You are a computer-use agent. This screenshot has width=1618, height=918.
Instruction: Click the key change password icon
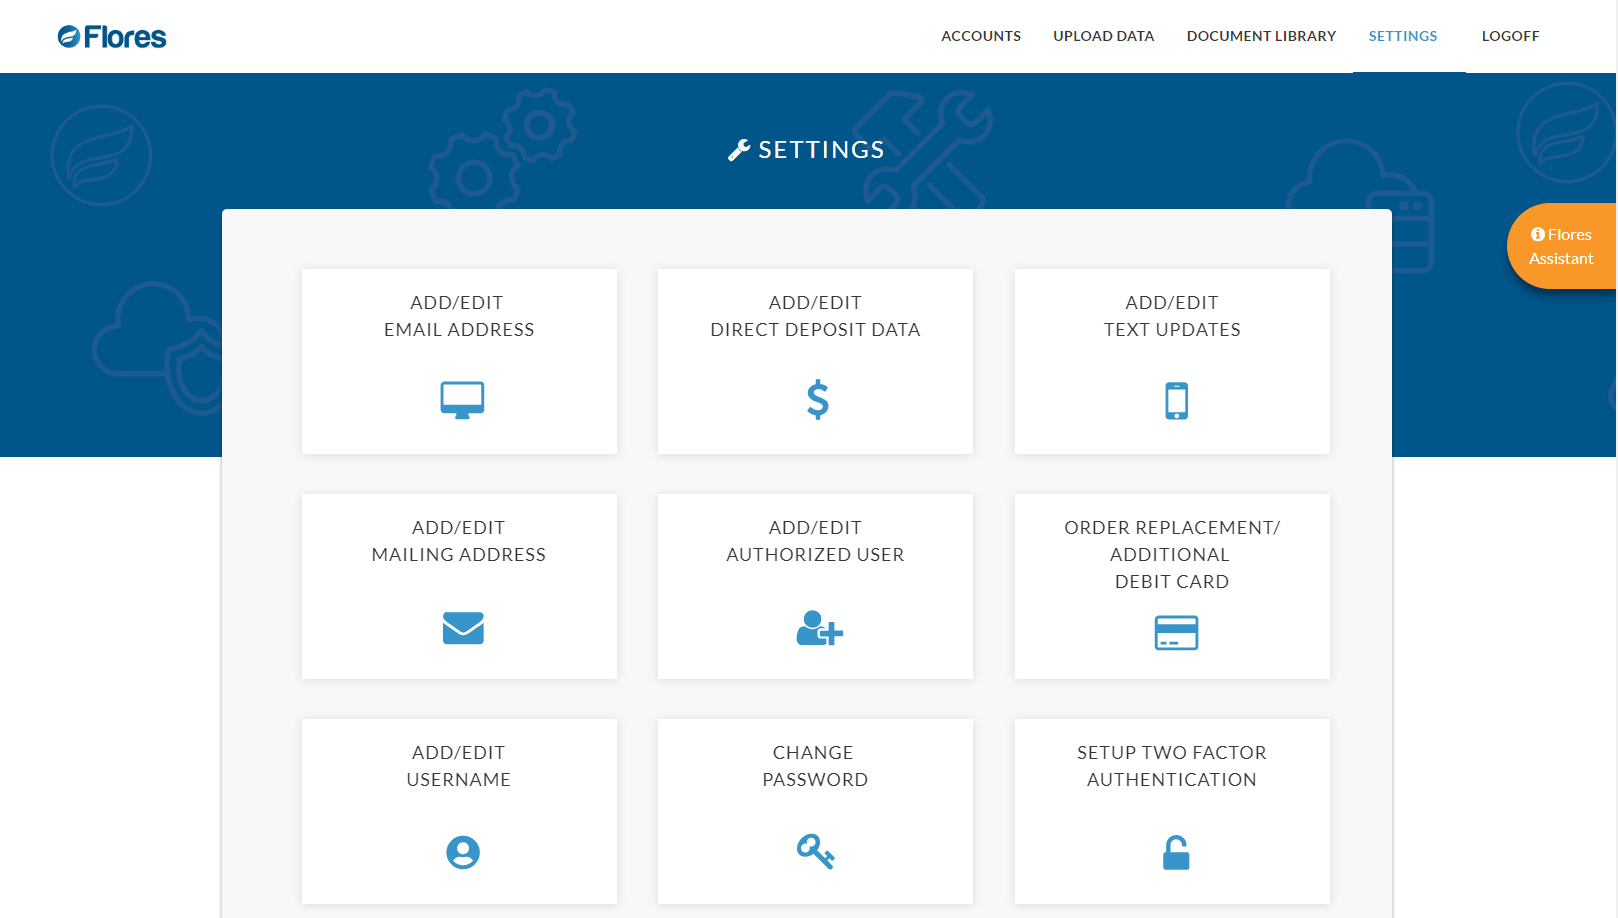pyautogui.click(x=815, y=852)
